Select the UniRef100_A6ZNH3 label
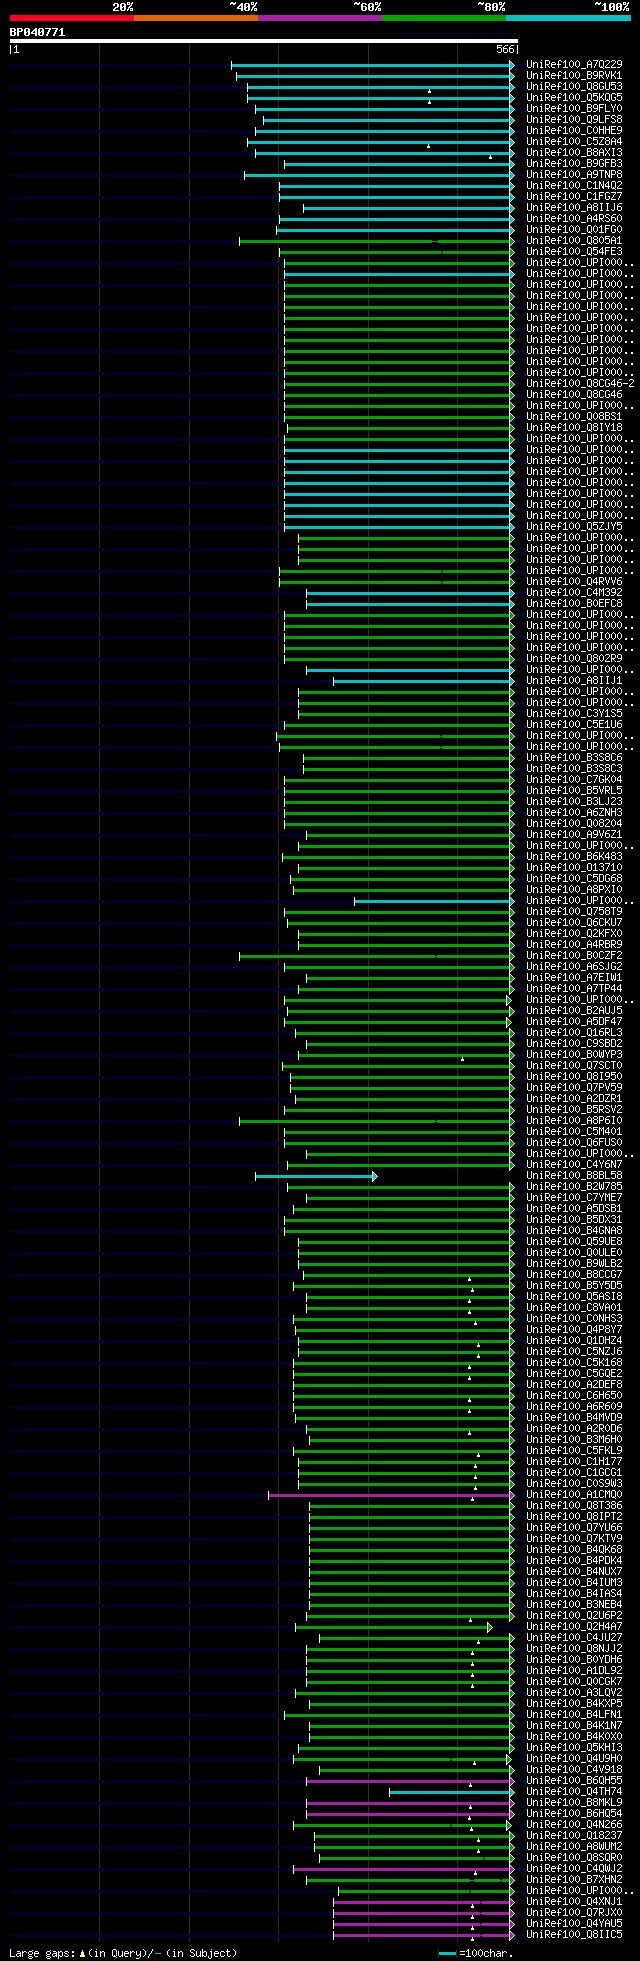Image resolution: width=640 pixels, height=1961 pixels. (574, 812)
